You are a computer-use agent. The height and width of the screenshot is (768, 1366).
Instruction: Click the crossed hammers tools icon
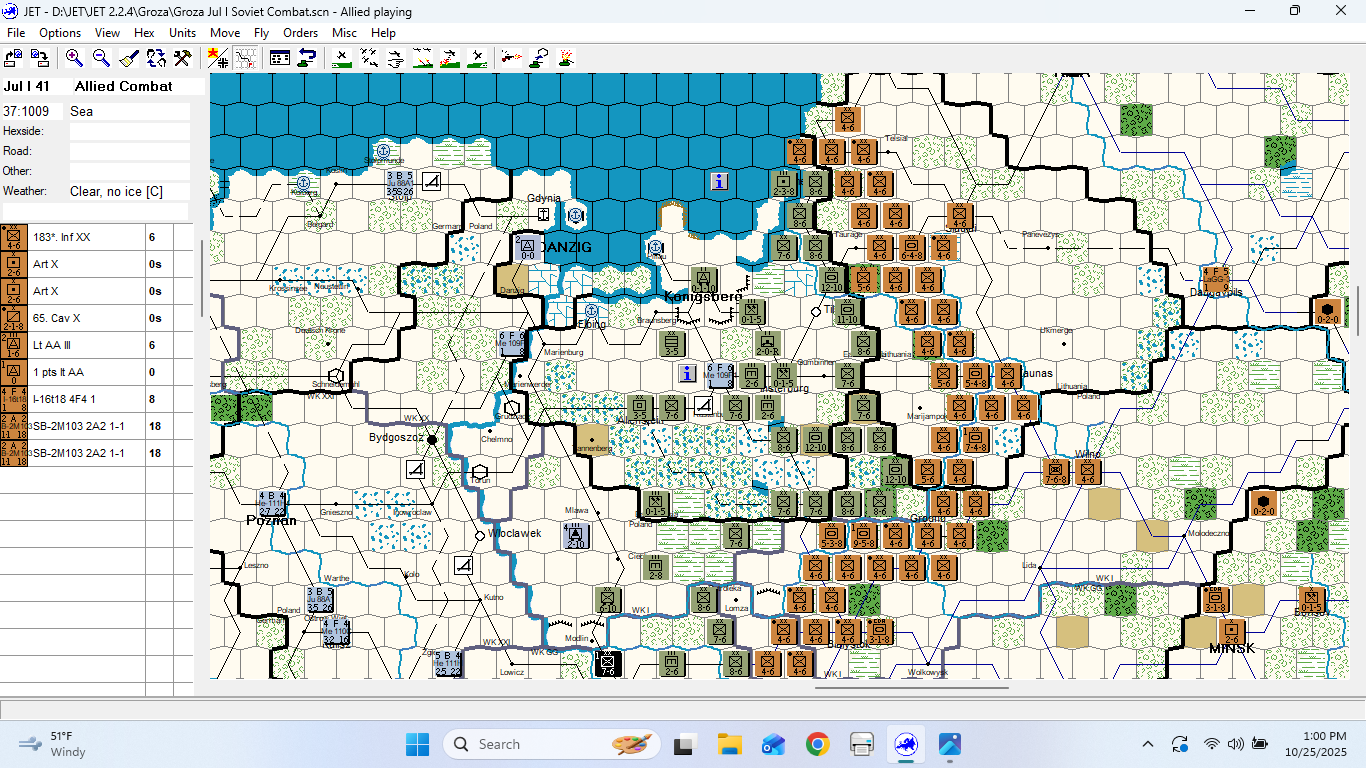tap(182, 58)
